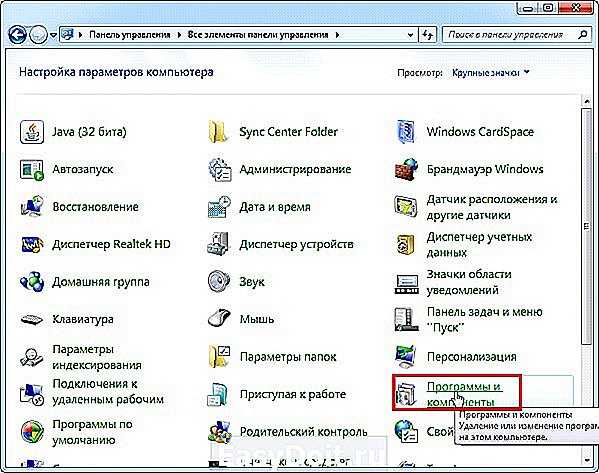The height and width of the screenshot is (473, 599).
Task: Click the Звук link text
Action: click(252, 282)
